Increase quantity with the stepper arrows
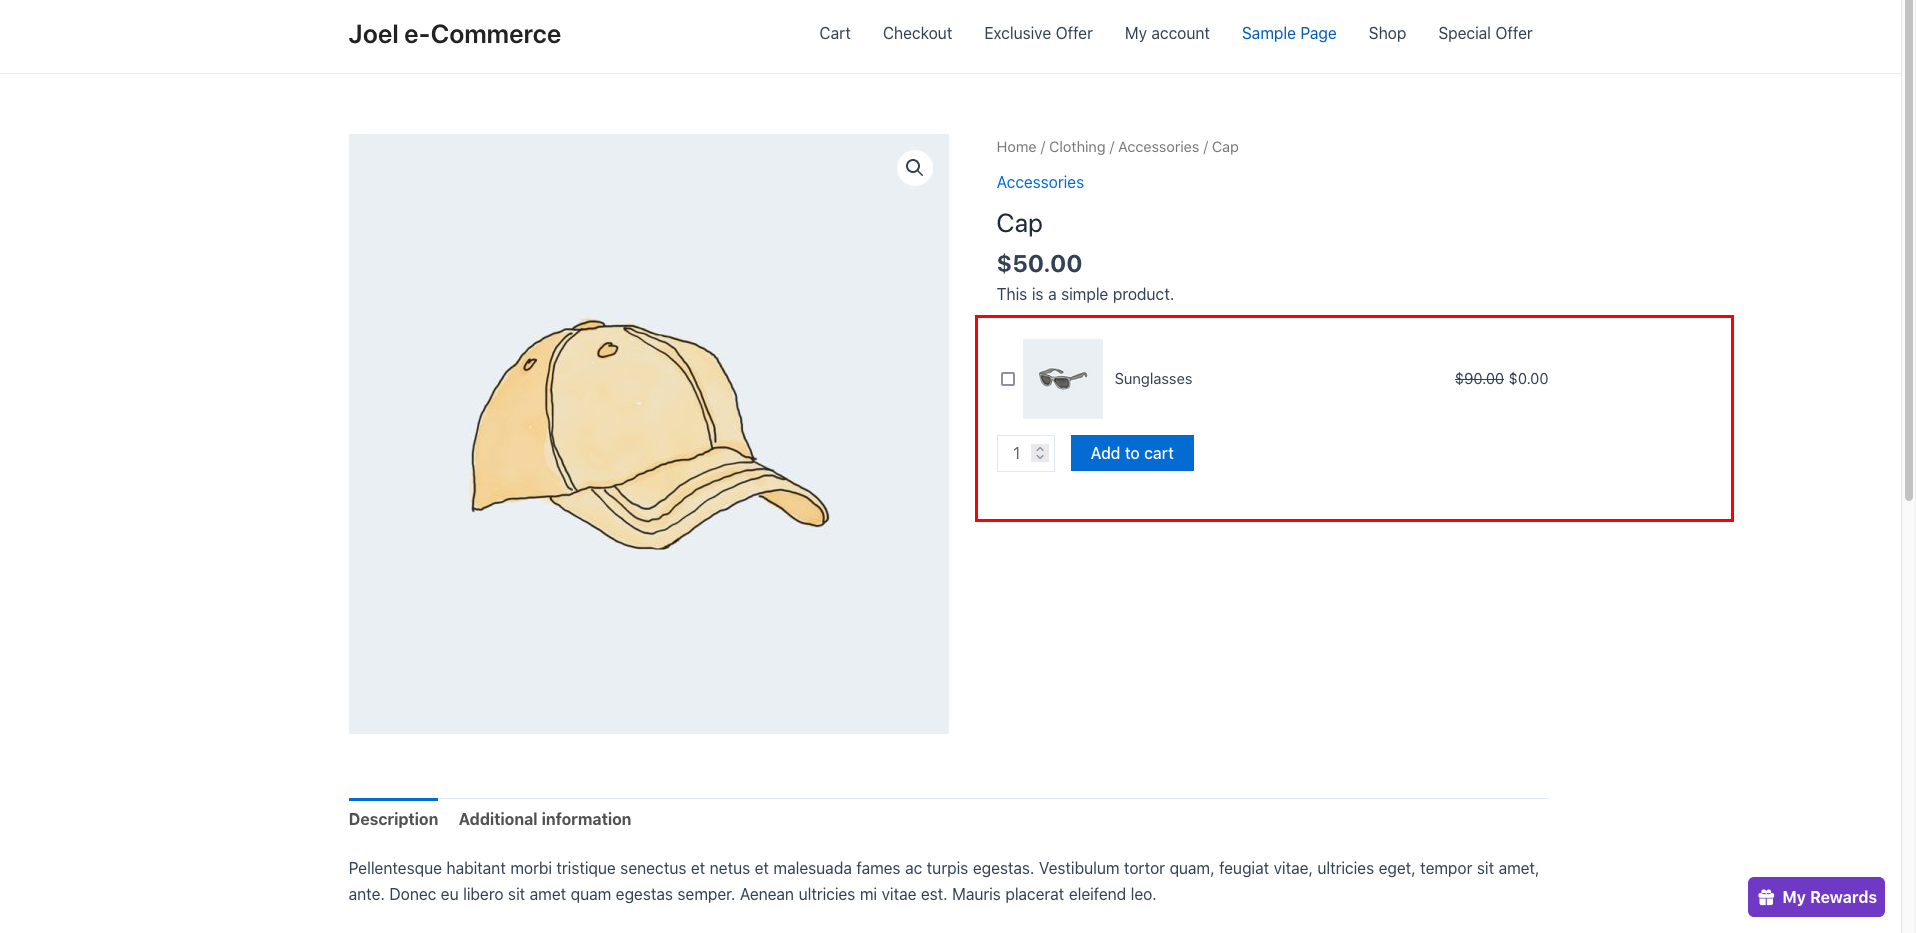This screenshot has width=1916, height=933. click(x=1040, y=449)
